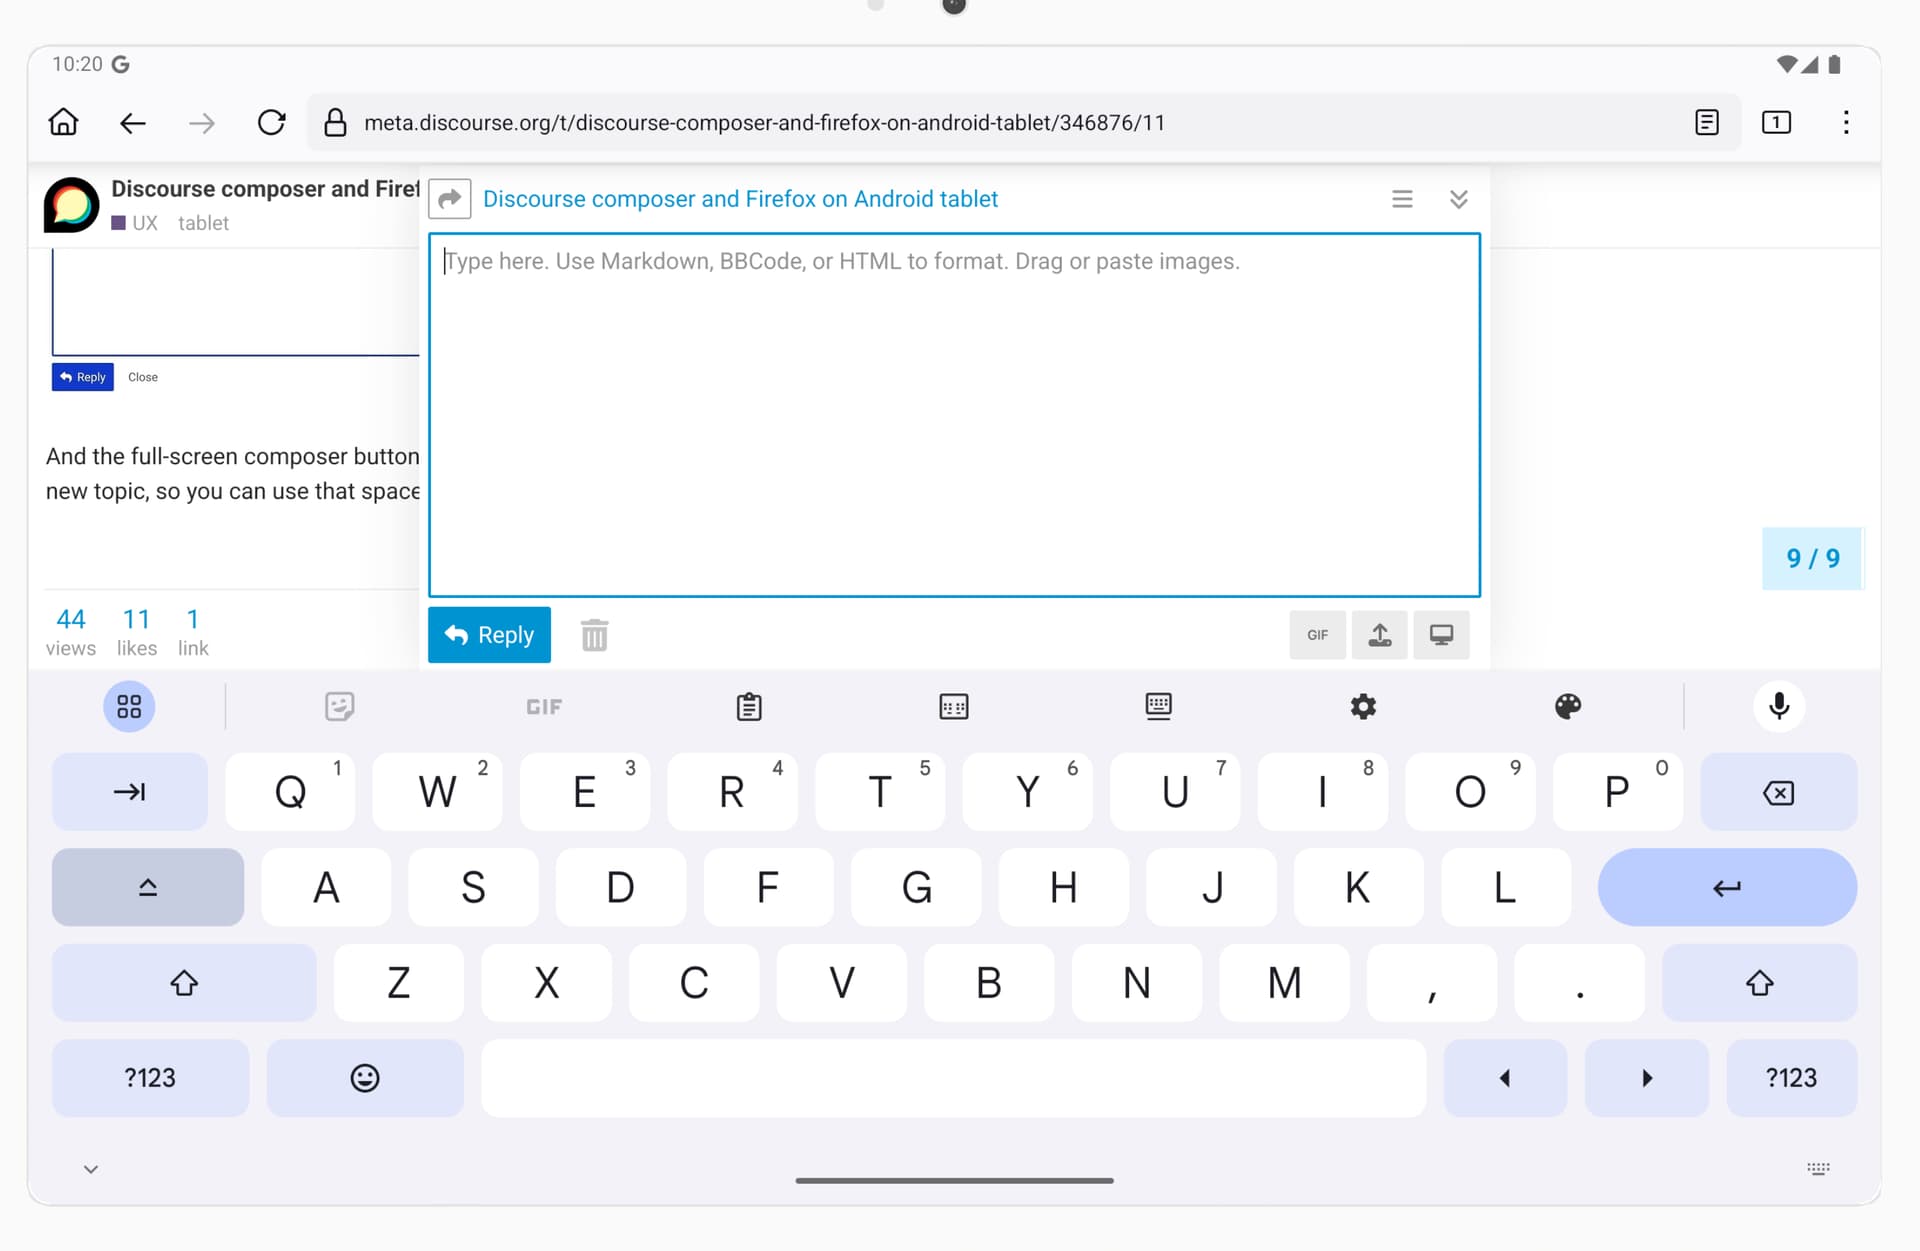Image resolution: width=1920 pixels, height=1251 pixels.
Task: Tap the space bar
Action: (953, 1078)
